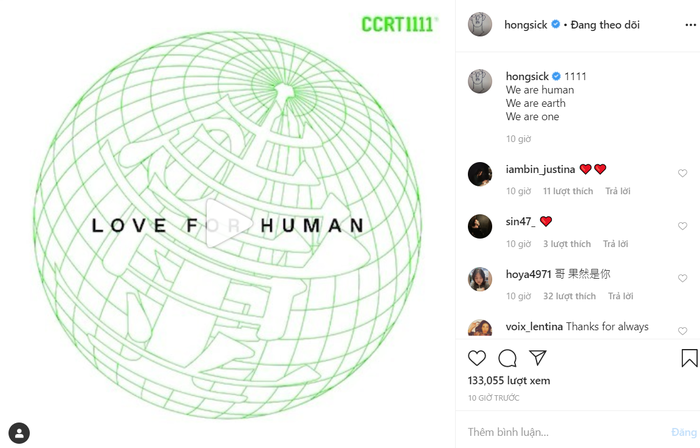Image resolution: width=700 pixels, height=448 pixels.
Task: Click hongsick's header profile avatar
Action: coord(480,24)
